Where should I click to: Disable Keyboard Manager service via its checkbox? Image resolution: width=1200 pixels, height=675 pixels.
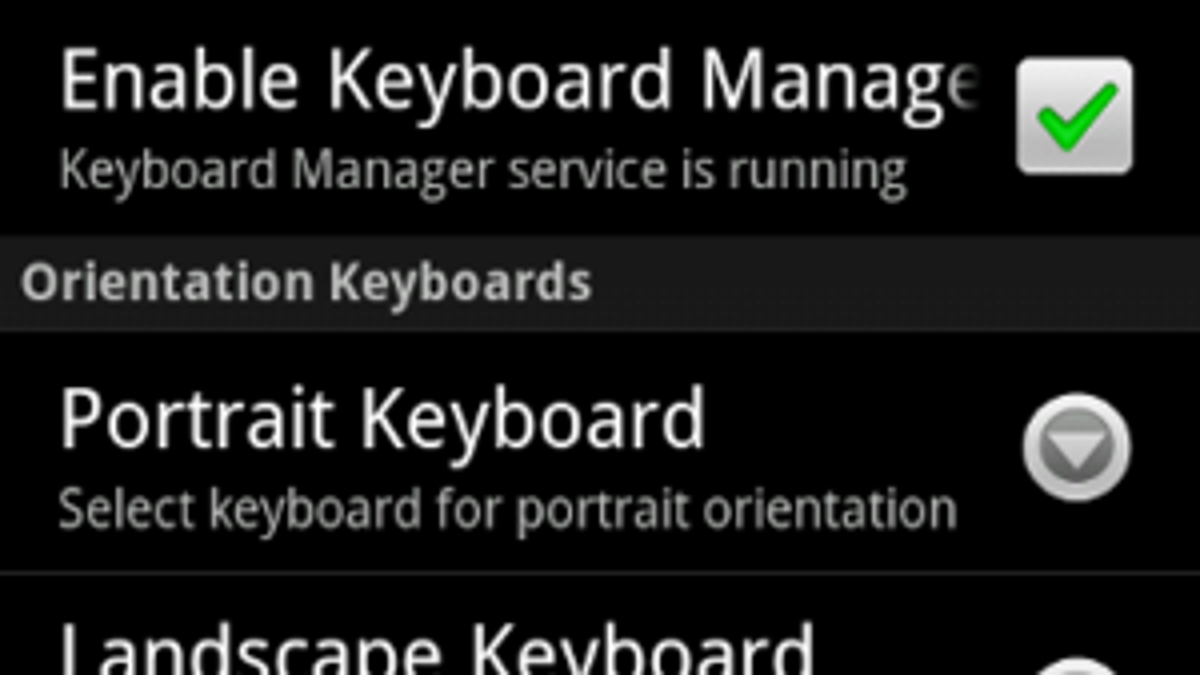tap(1075, 115)
